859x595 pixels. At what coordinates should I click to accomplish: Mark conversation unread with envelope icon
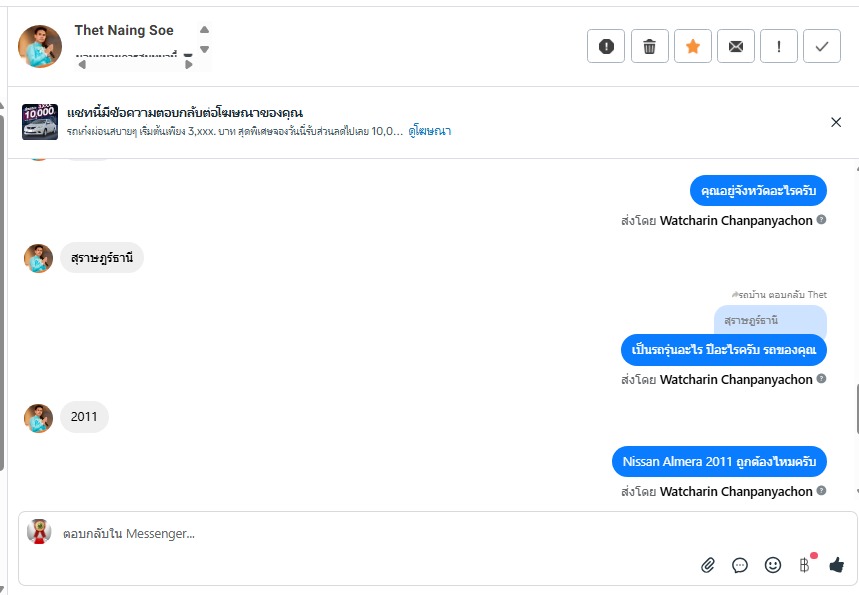click(736, 46)
